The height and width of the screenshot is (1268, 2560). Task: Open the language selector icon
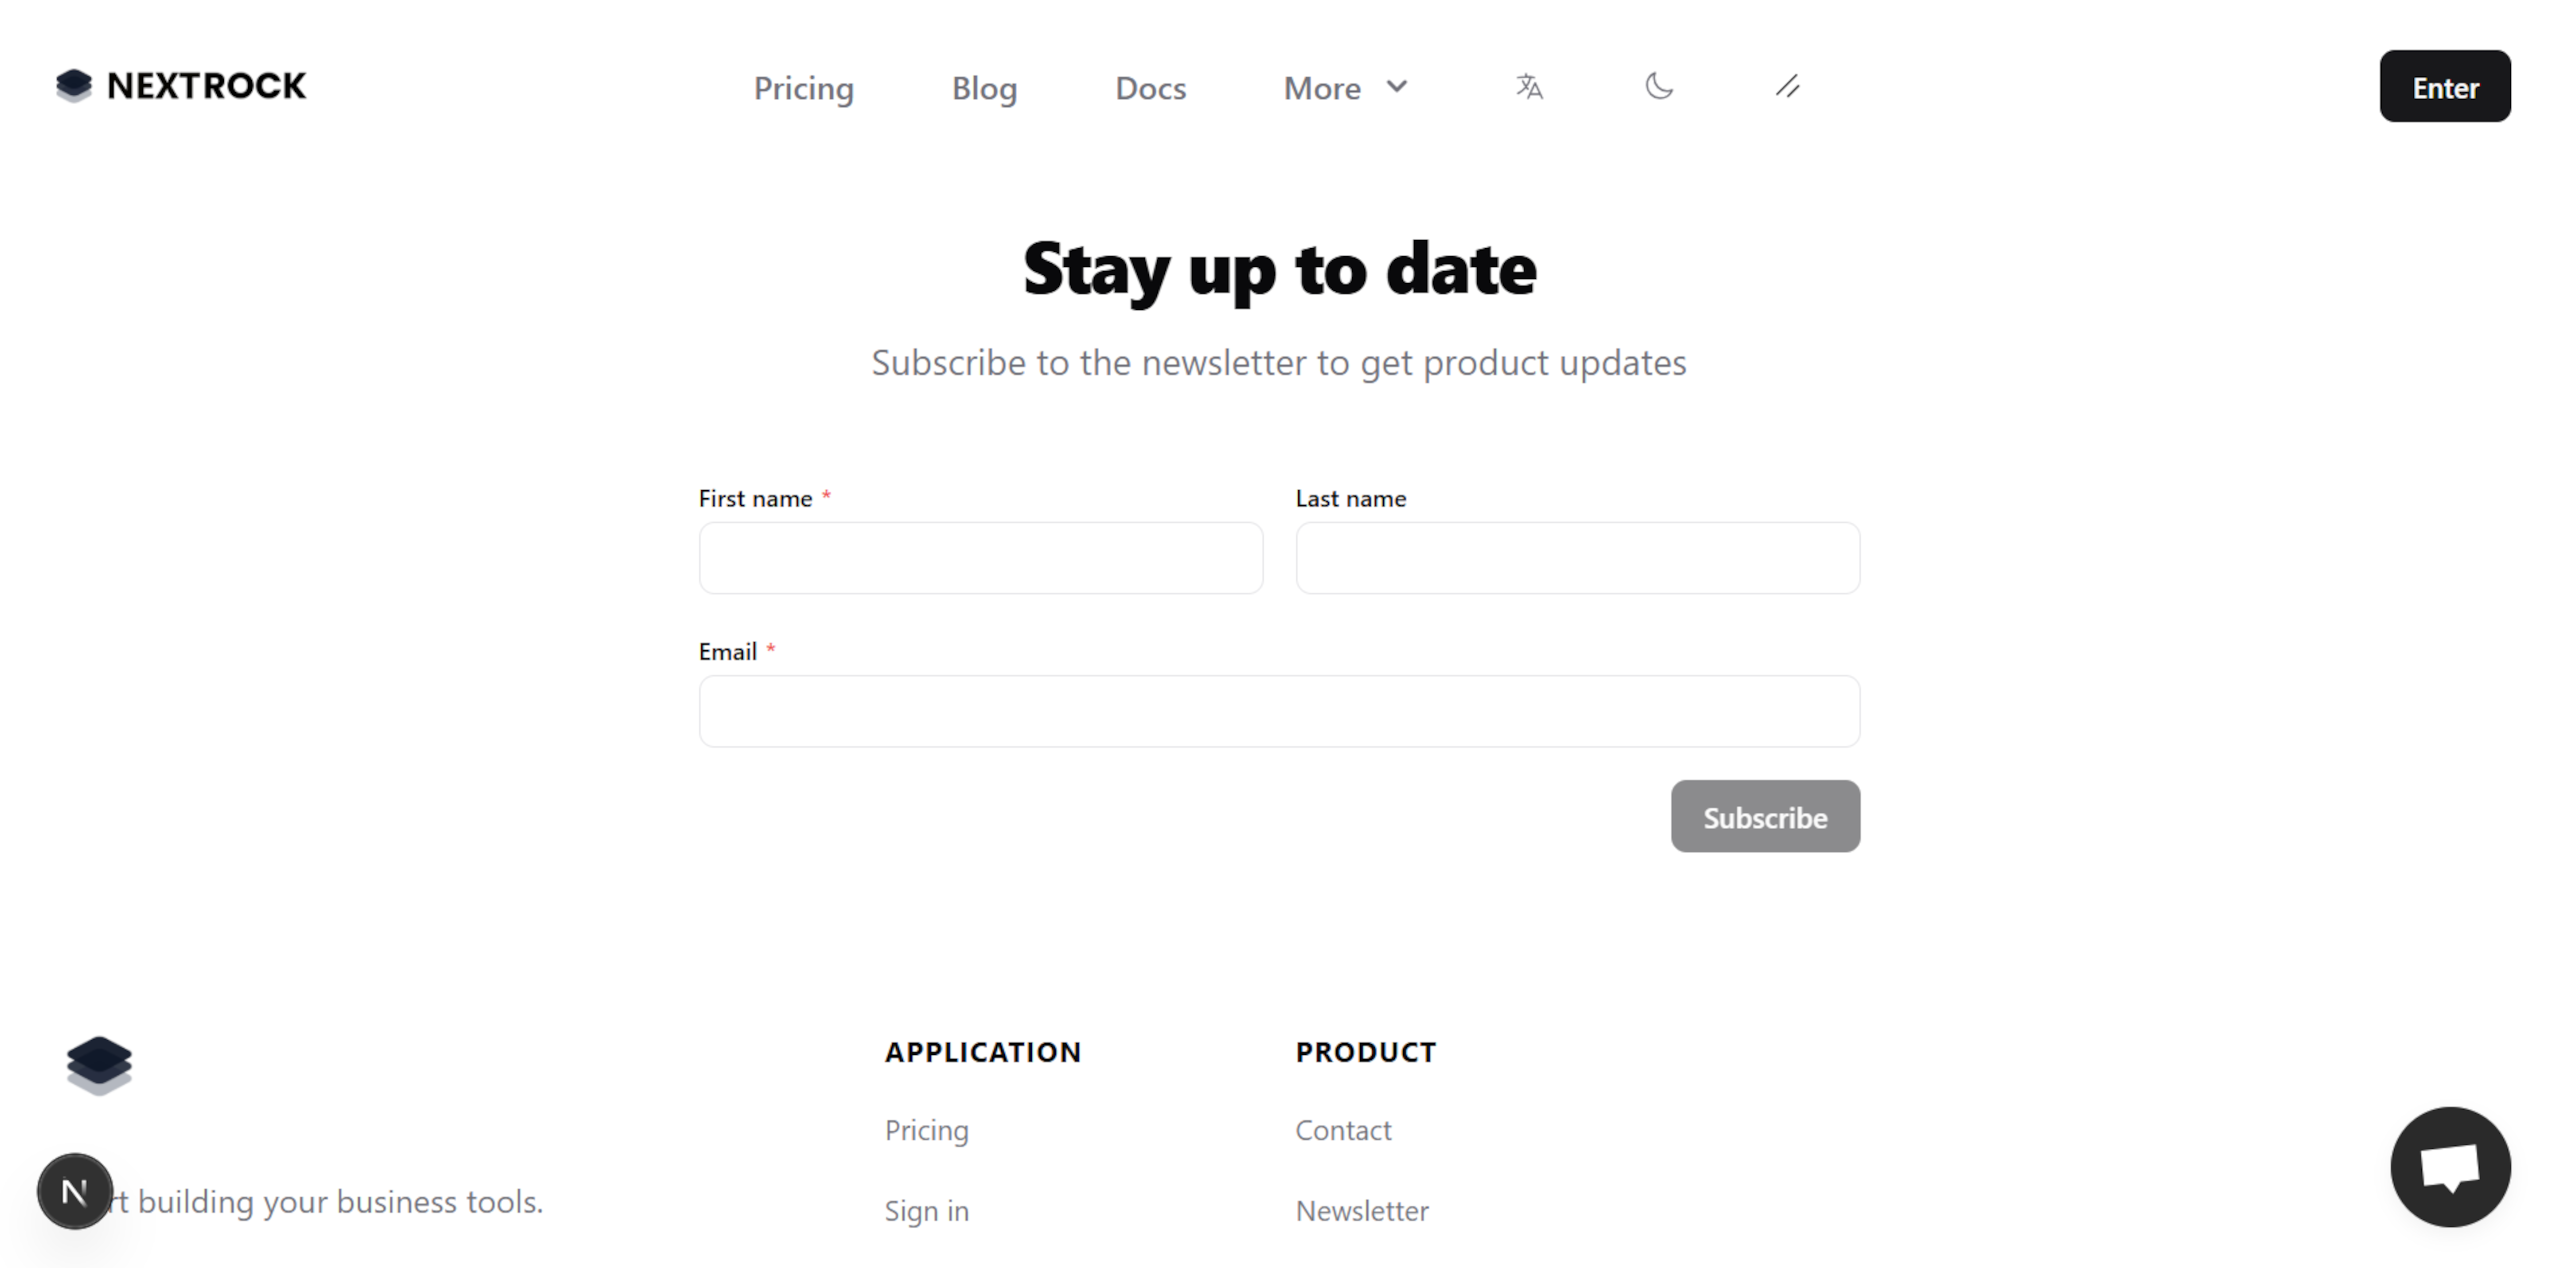(1529, 88)
